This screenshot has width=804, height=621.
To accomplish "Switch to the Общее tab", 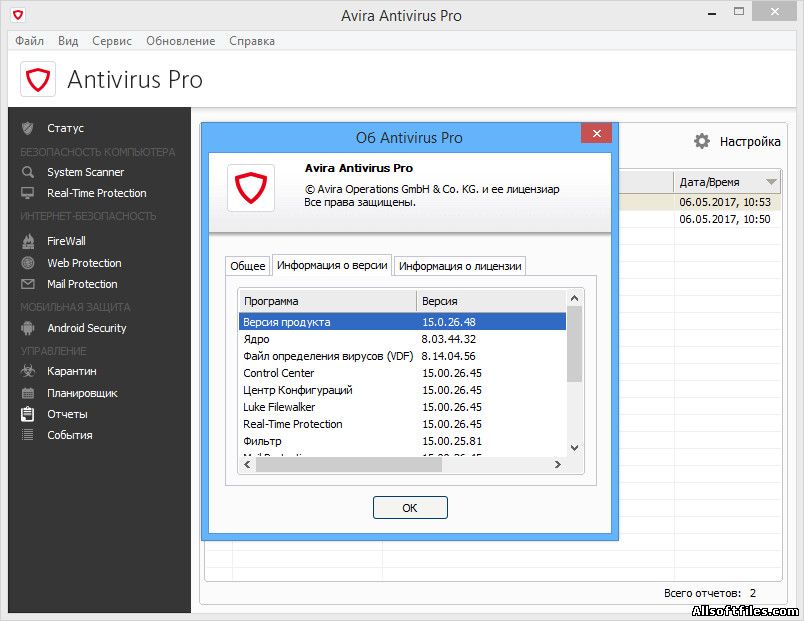I will pos(248,266).
